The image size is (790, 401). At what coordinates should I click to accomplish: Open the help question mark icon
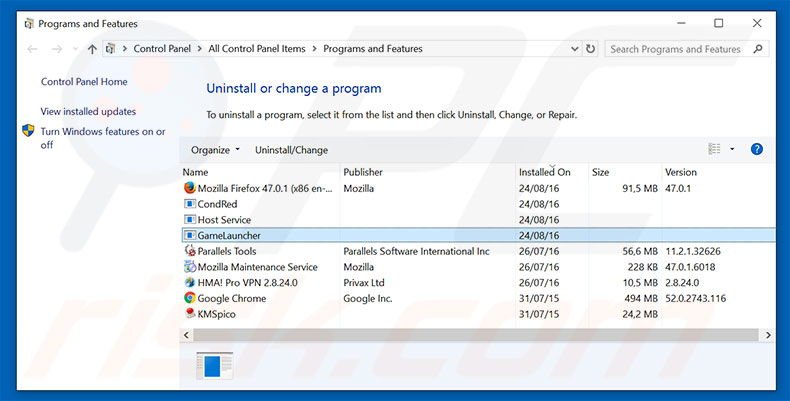(x=756, y=149)
